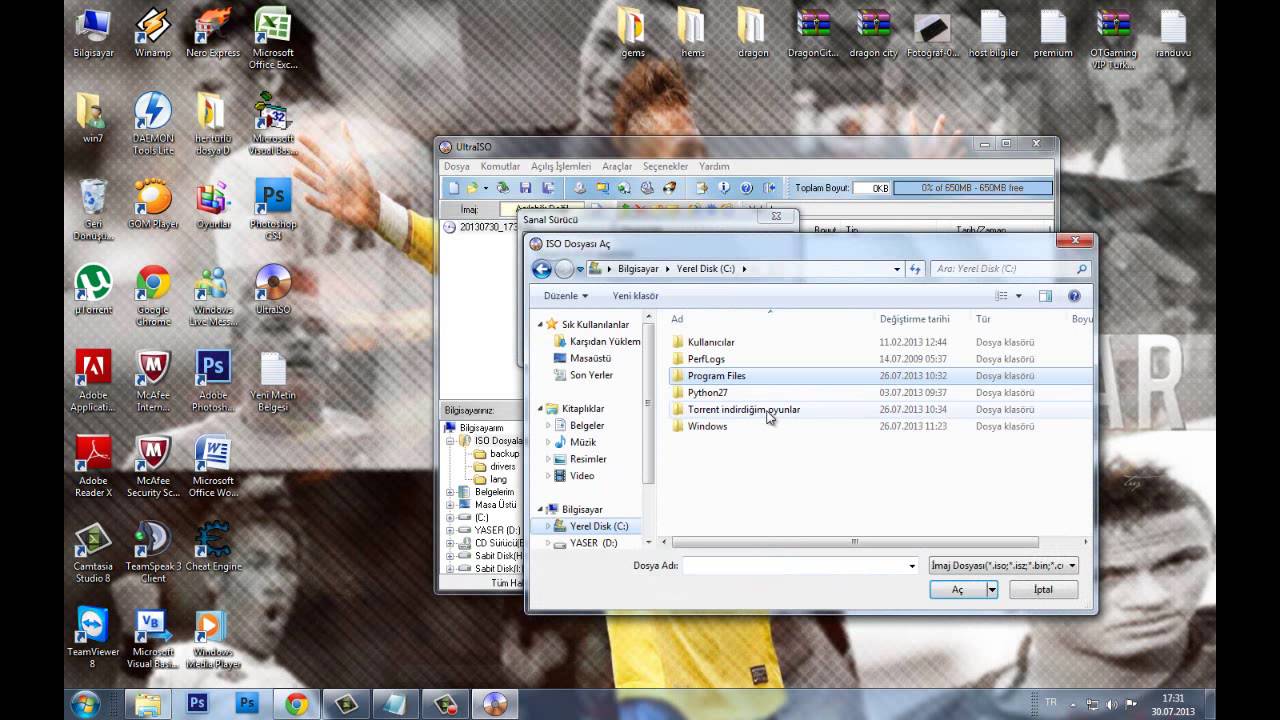Select the Kullanıcılar folder
This screenshot has width=1280, height=720.
click(711, 342)
